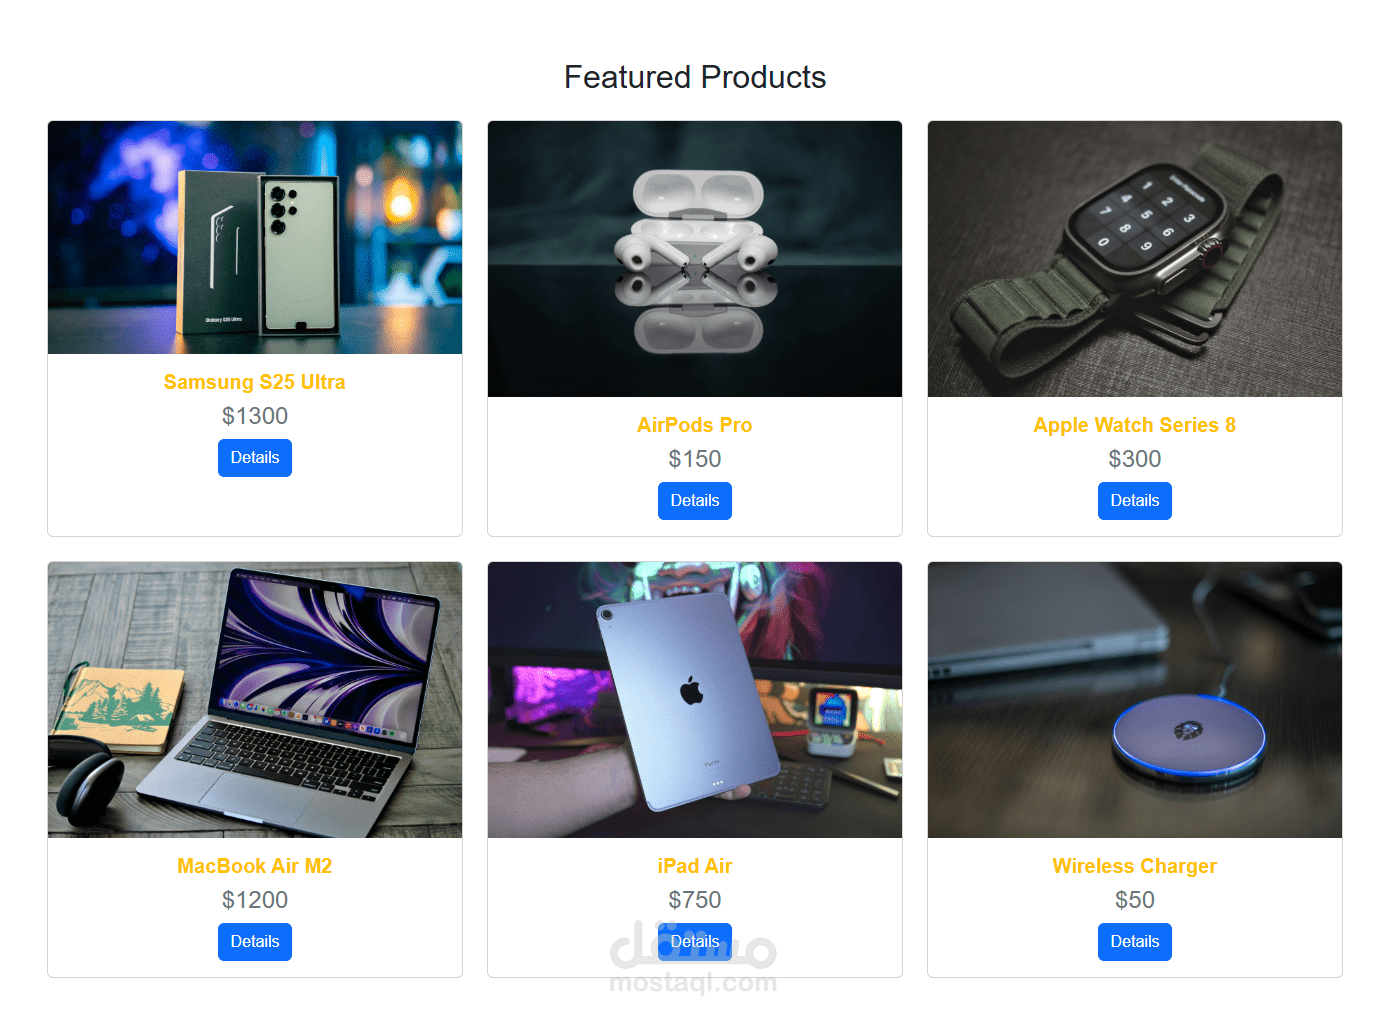Select the AirPods Pro product image
This screenshot has height=1017, width=1388.
click(x=695, y=259)
